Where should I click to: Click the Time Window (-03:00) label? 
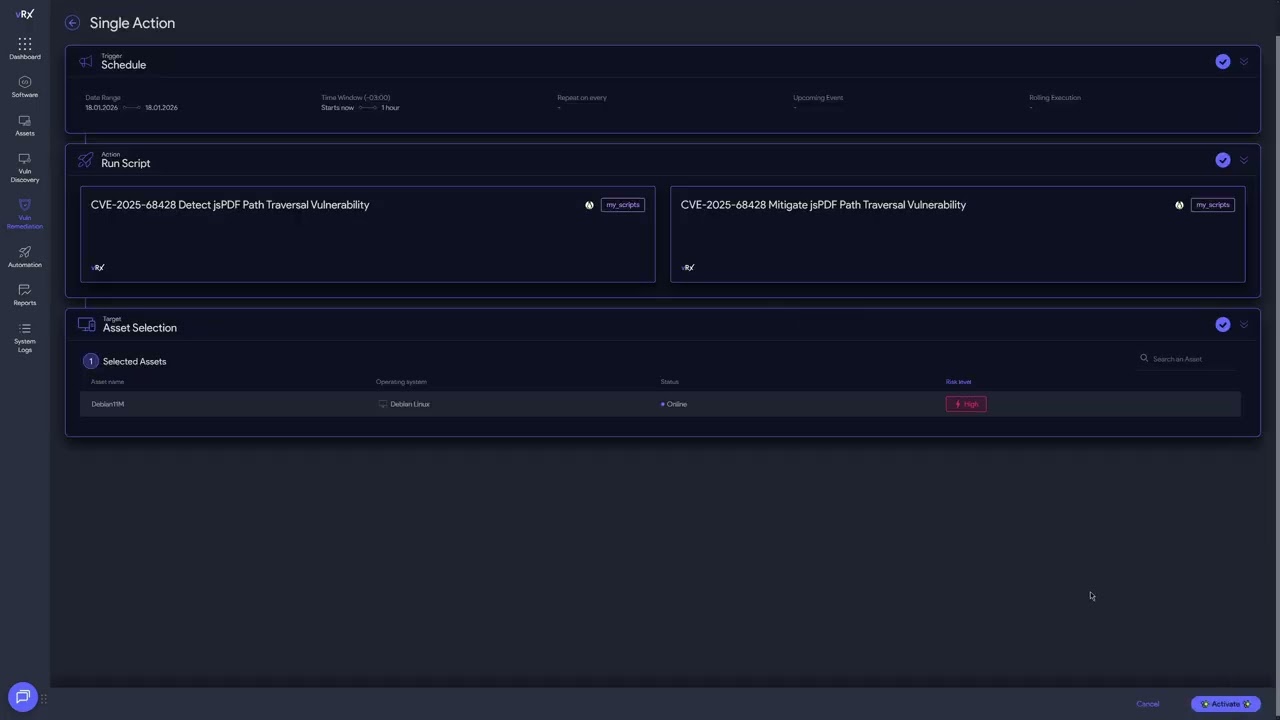tap(356, 98)
